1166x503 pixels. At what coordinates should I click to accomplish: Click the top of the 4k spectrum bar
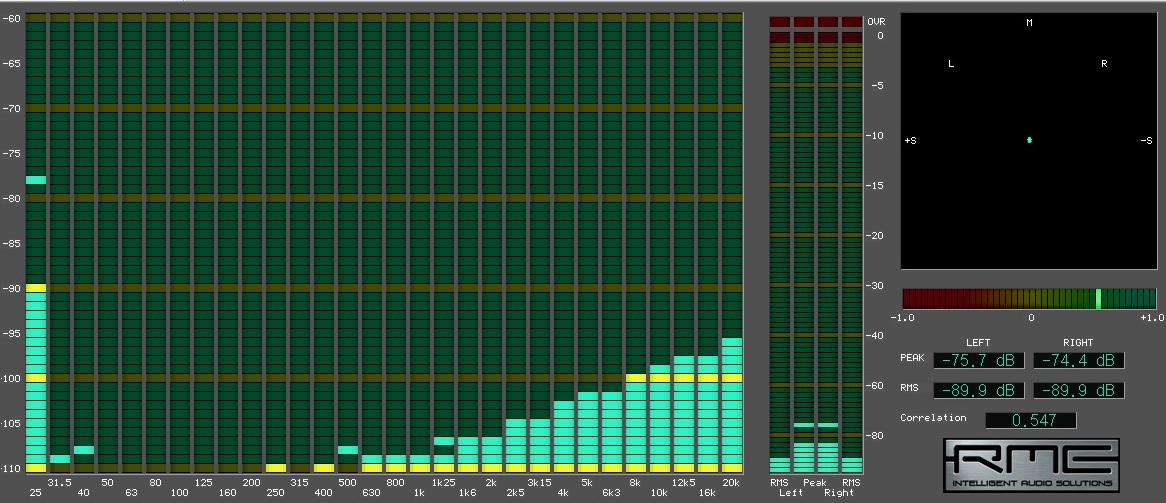point(564,405)
